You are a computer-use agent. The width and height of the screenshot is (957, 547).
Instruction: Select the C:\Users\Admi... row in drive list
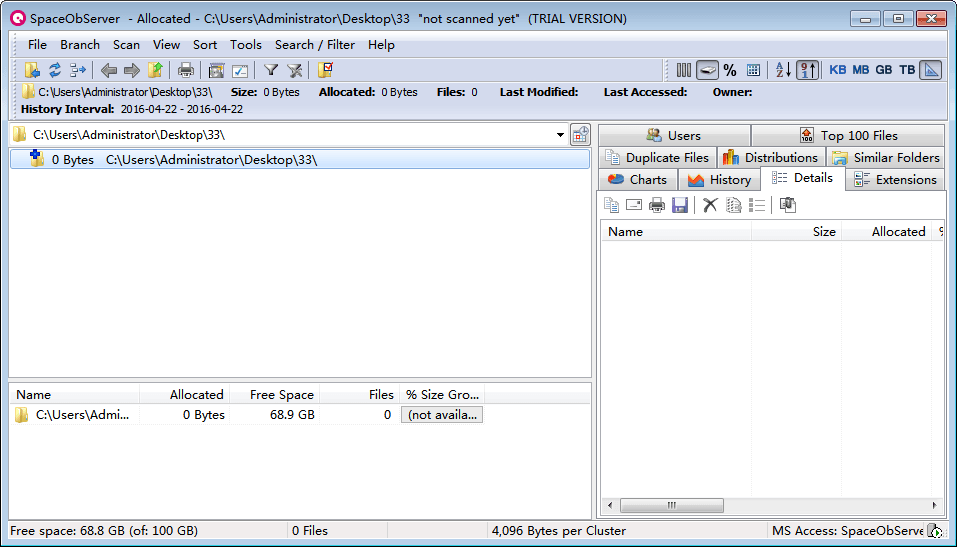pyautogui.click(x=247, y=415)
